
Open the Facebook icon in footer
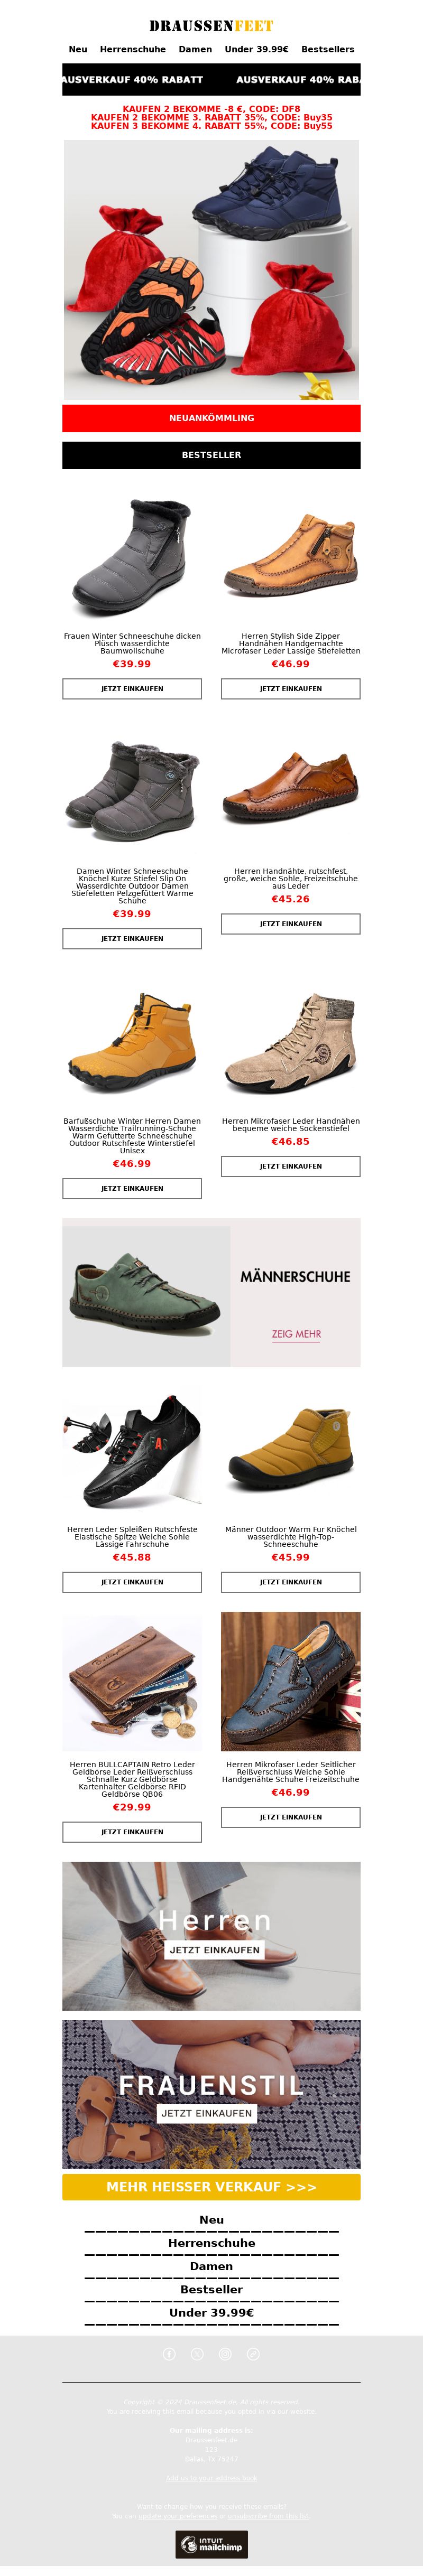169,2353
